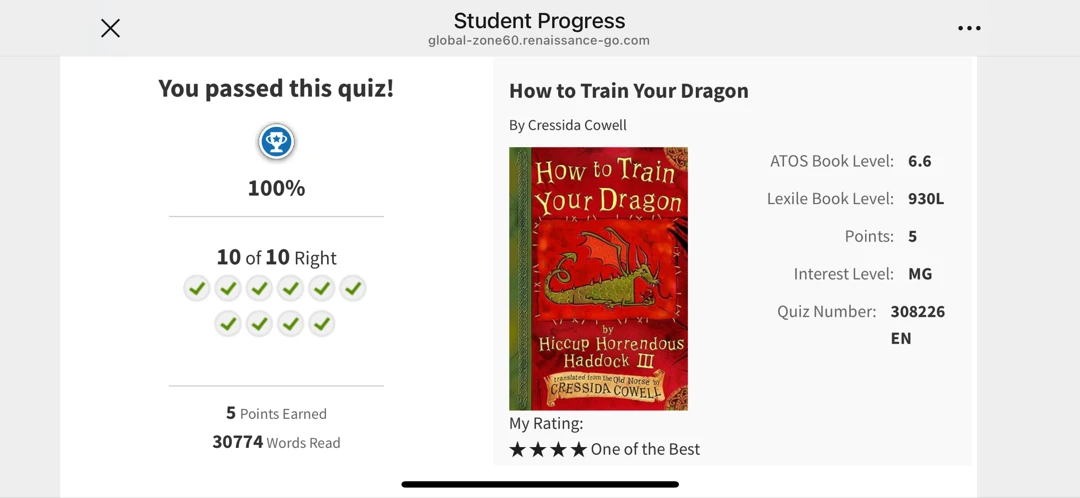Click the ATOS Book Level value 6.6

[920, 161]
